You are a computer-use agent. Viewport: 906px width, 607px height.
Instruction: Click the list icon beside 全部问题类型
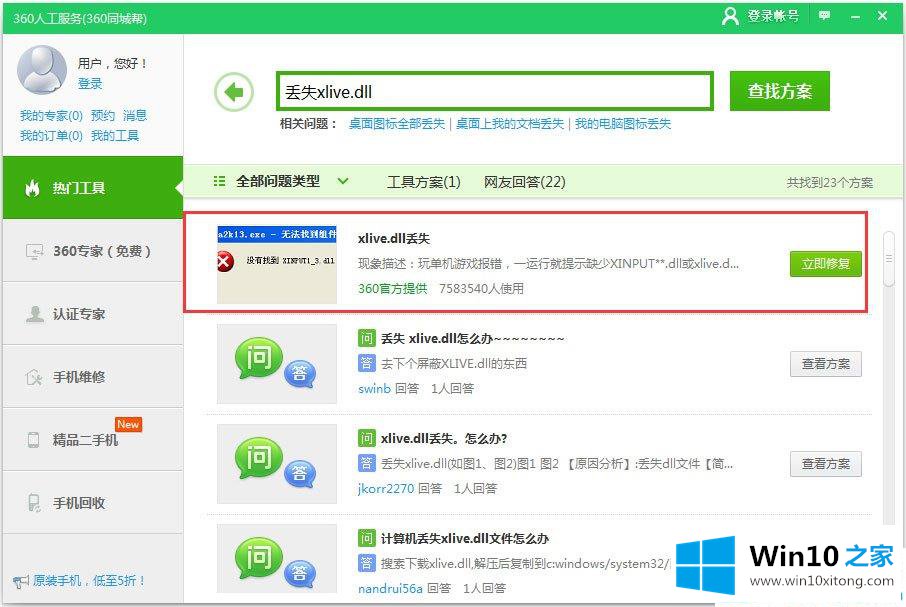(219, 181)
